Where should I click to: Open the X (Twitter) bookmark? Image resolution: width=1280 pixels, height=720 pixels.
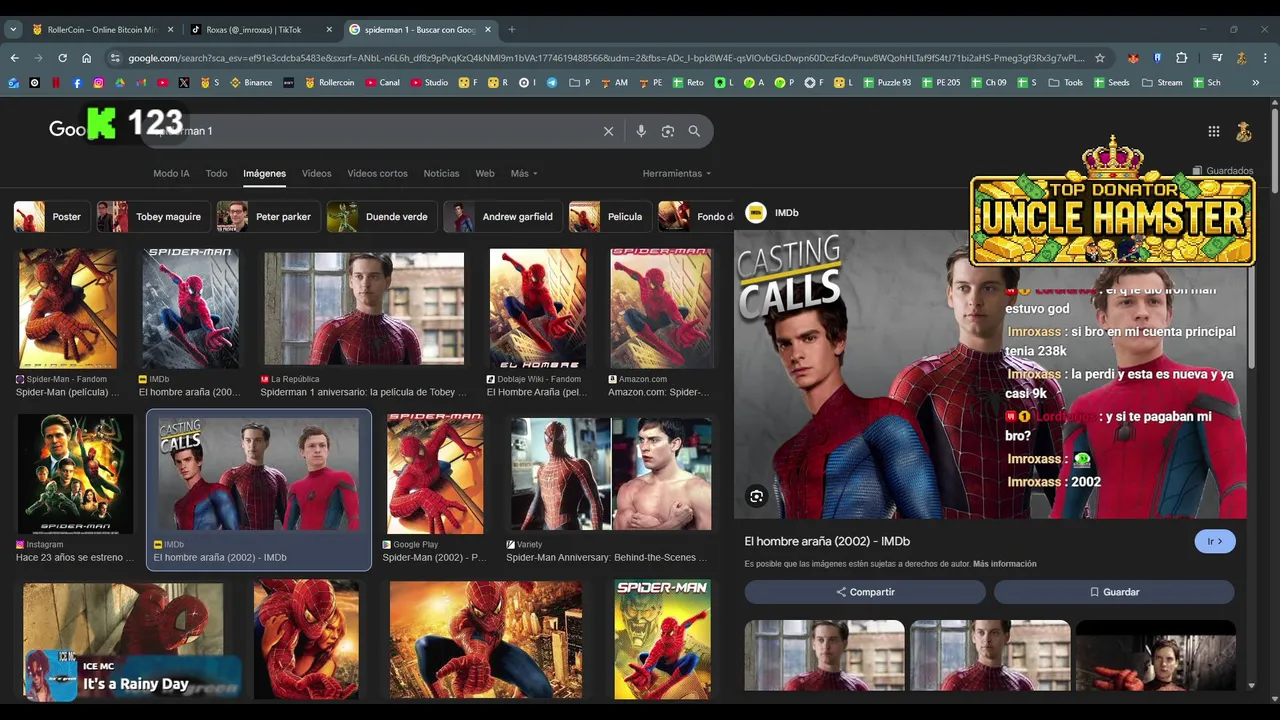[x=184, y=83]
